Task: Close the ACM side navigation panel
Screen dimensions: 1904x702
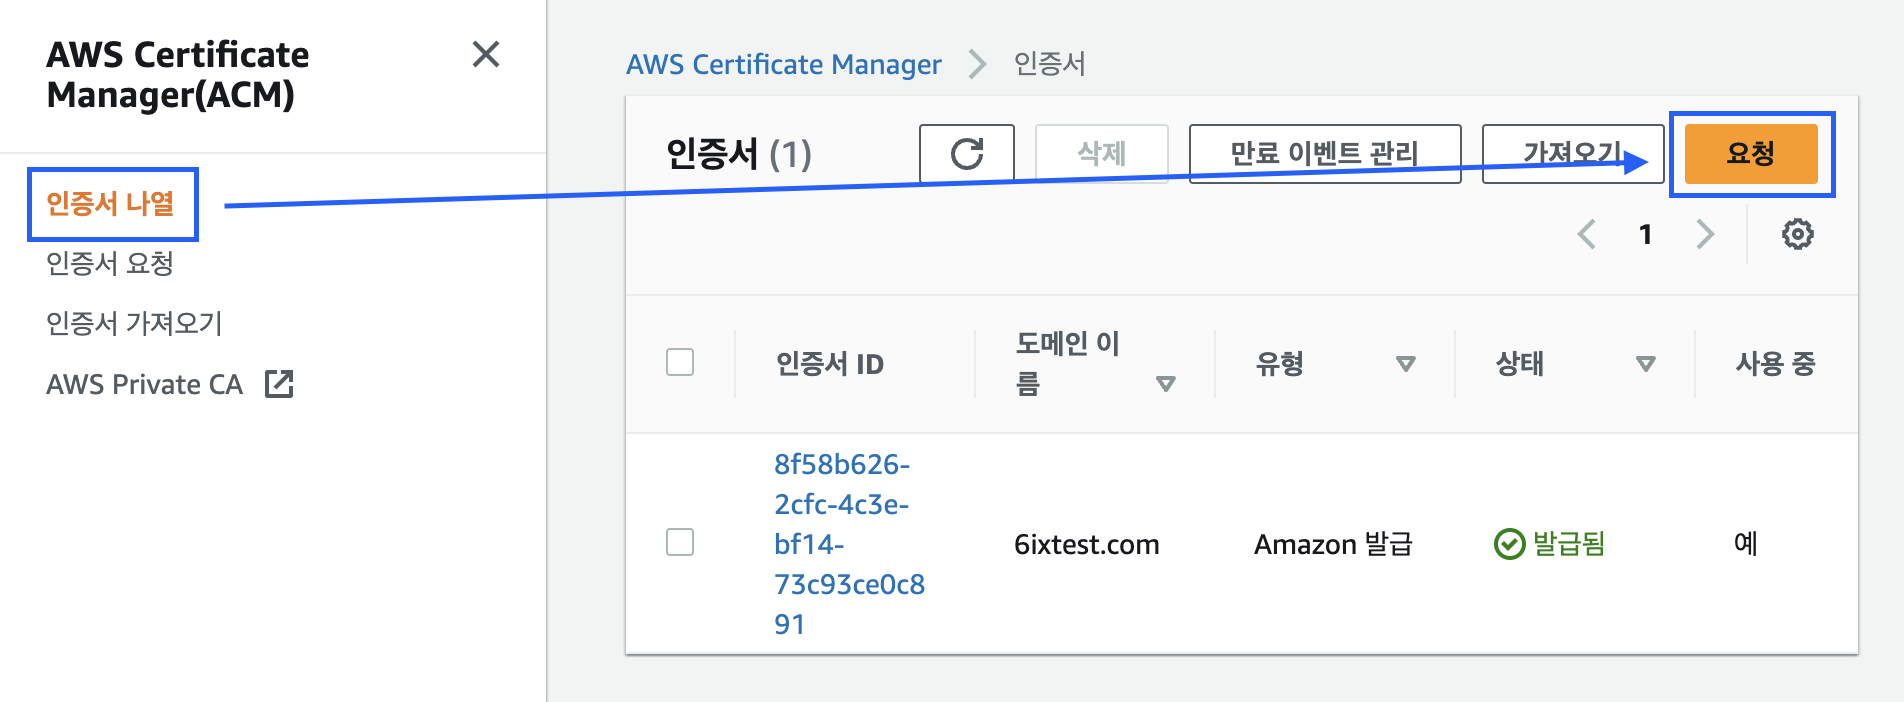Action: [486, 54]
